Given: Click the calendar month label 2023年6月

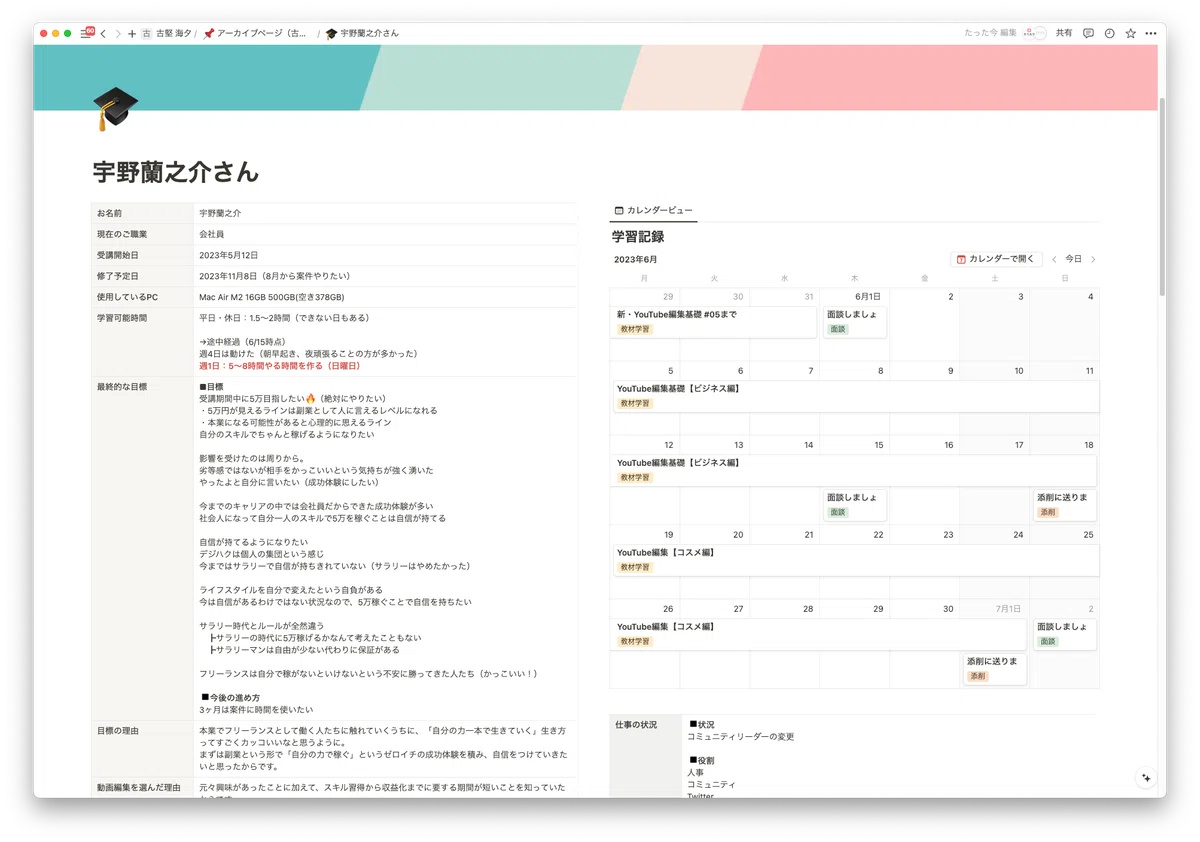Looking at the screenshot, I should 635,259.
